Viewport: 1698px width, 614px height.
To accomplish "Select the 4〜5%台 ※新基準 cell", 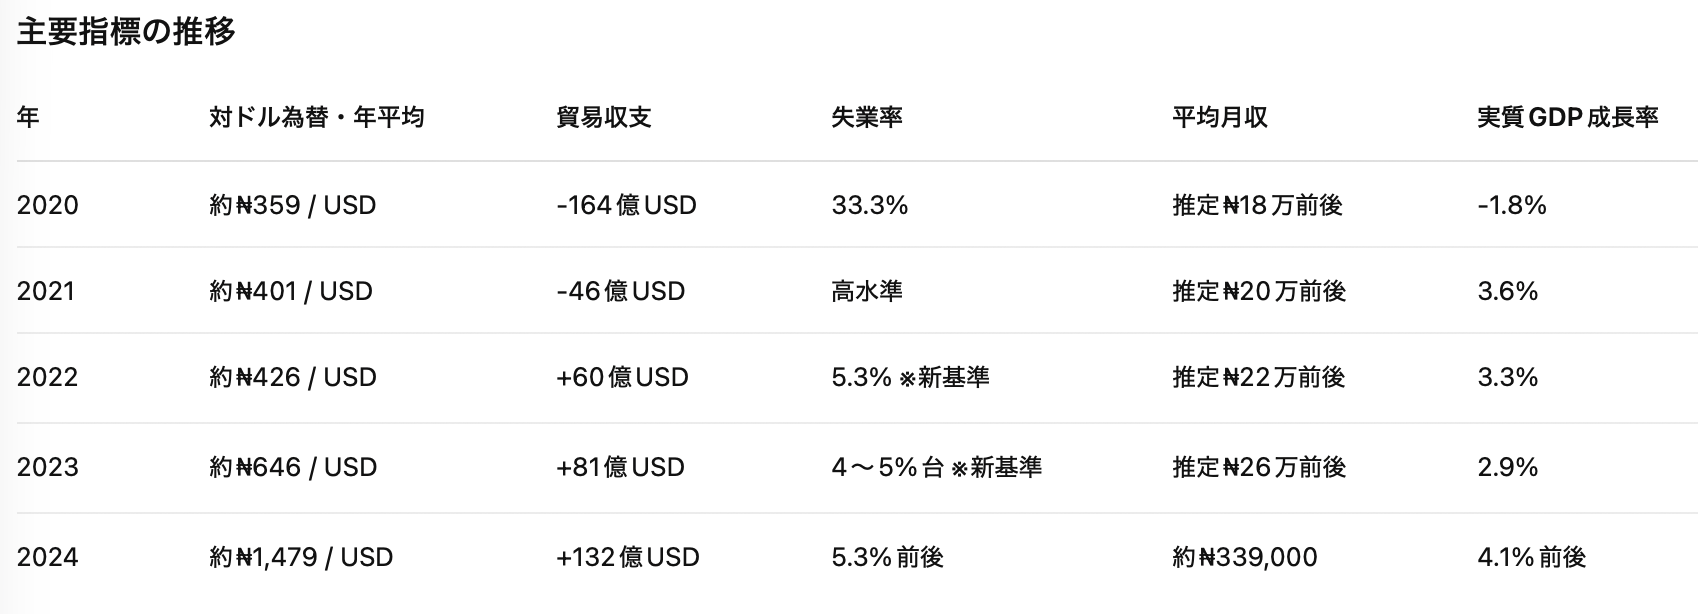I will 936,467.
